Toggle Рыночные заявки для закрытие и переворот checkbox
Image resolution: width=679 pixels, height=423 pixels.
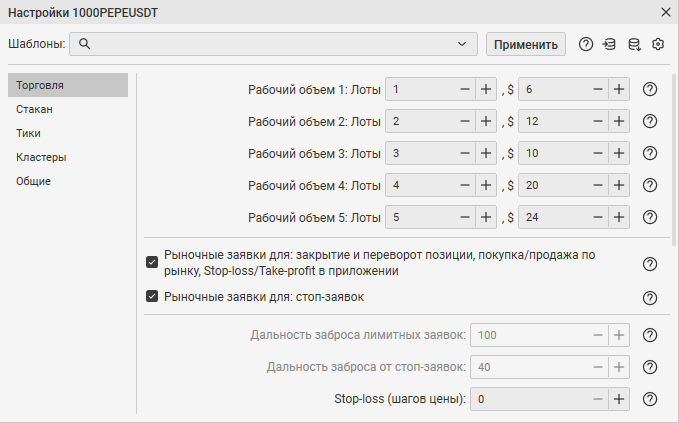[152, 262]
